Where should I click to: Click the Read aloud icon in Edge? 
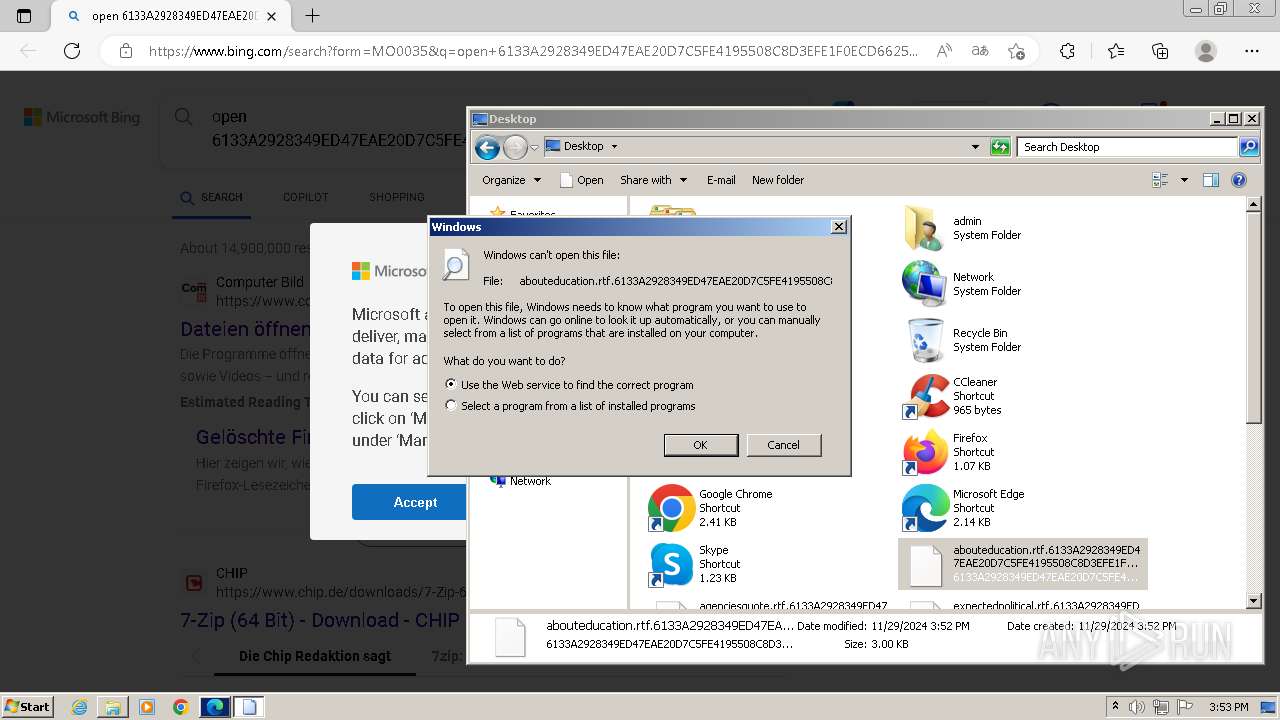(943, 51)
